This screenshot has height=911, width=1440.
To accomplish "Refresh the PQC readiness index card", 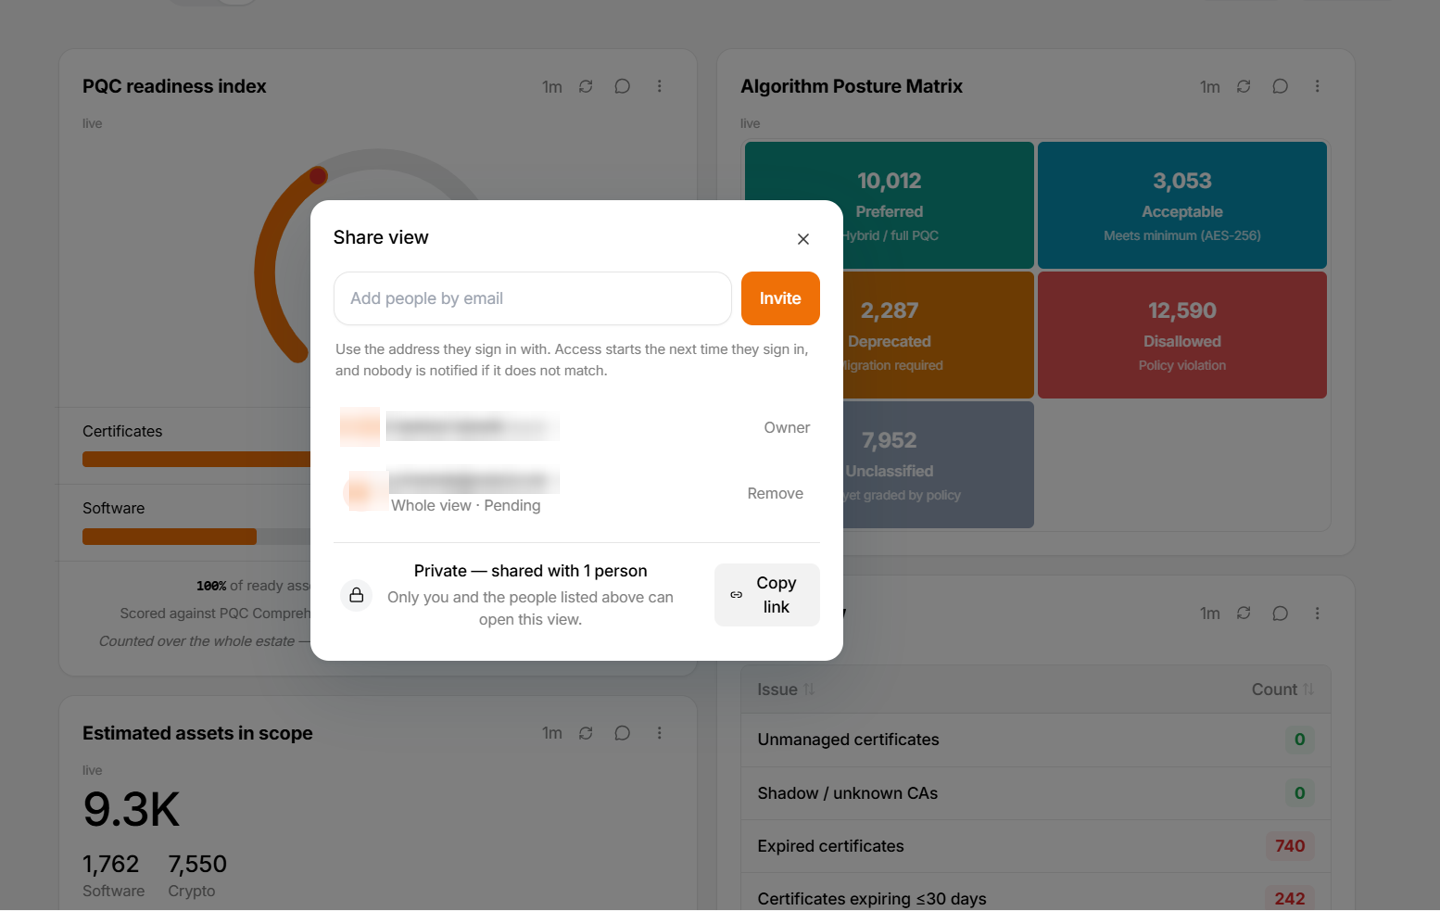I will click(586, 87).
